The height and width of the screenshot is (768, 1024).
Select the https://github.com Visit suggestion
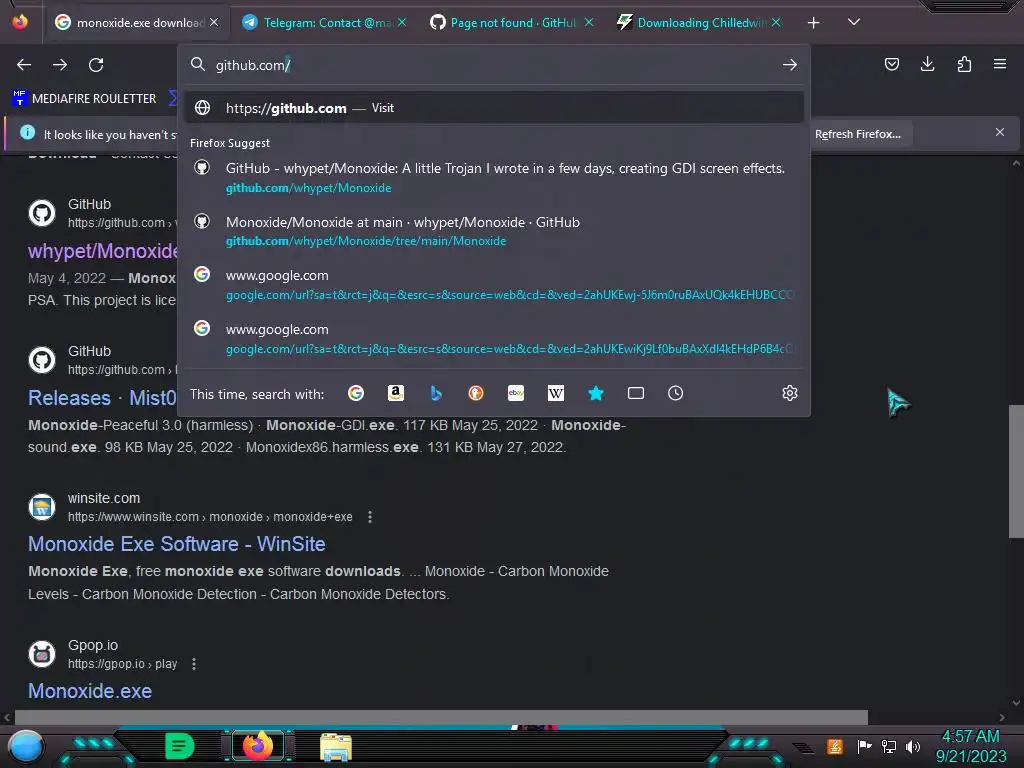(494, 108)
